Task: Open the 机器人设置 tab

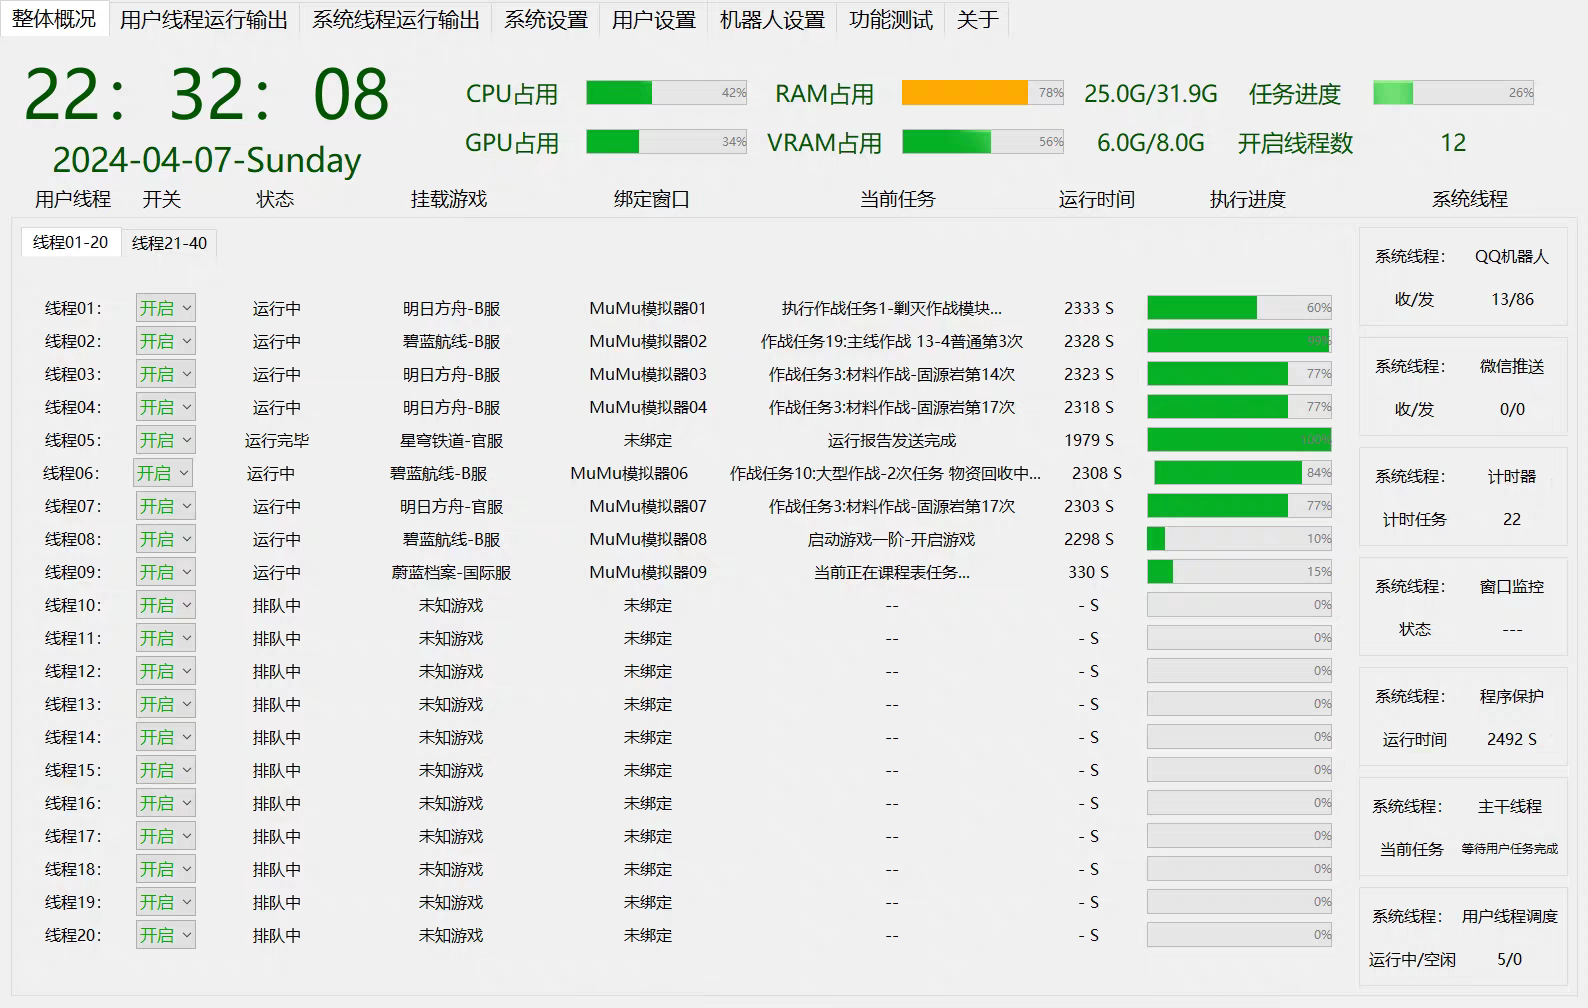Action: (x=772, y=20)
